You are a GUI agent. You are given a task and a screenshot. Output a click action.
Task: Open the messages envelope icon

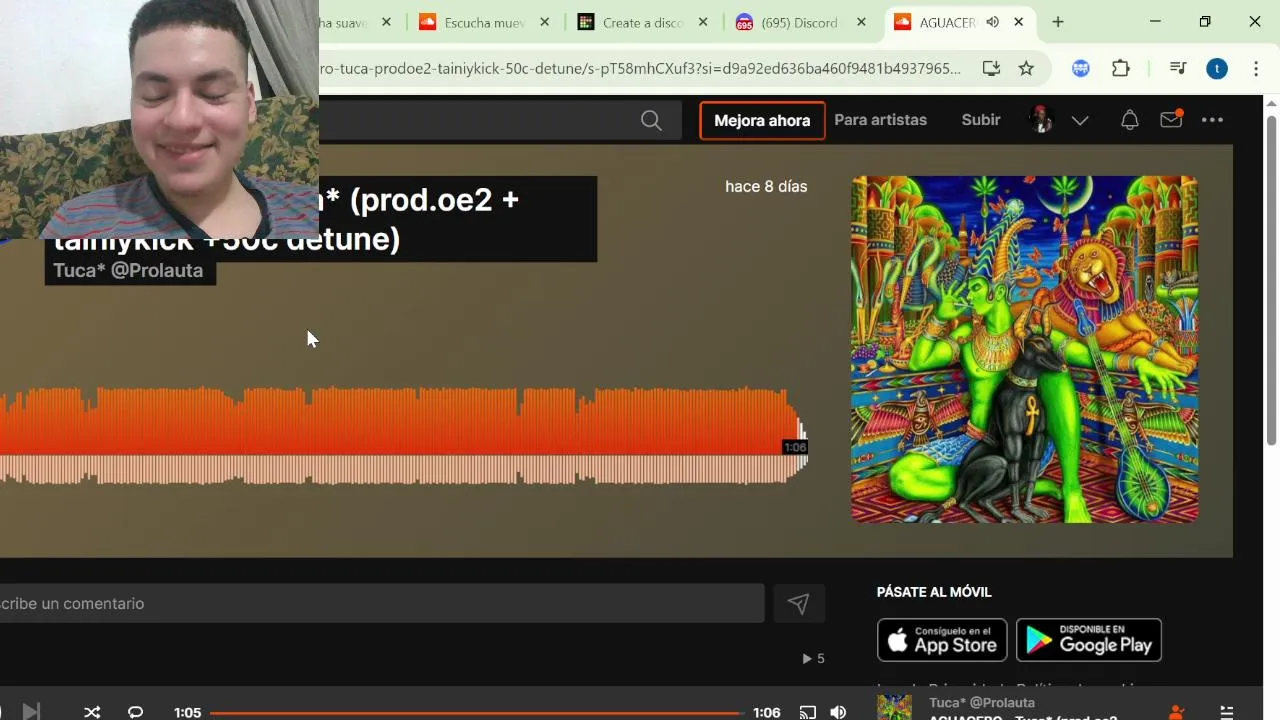pyautogui.click(x=1171, y=119)
